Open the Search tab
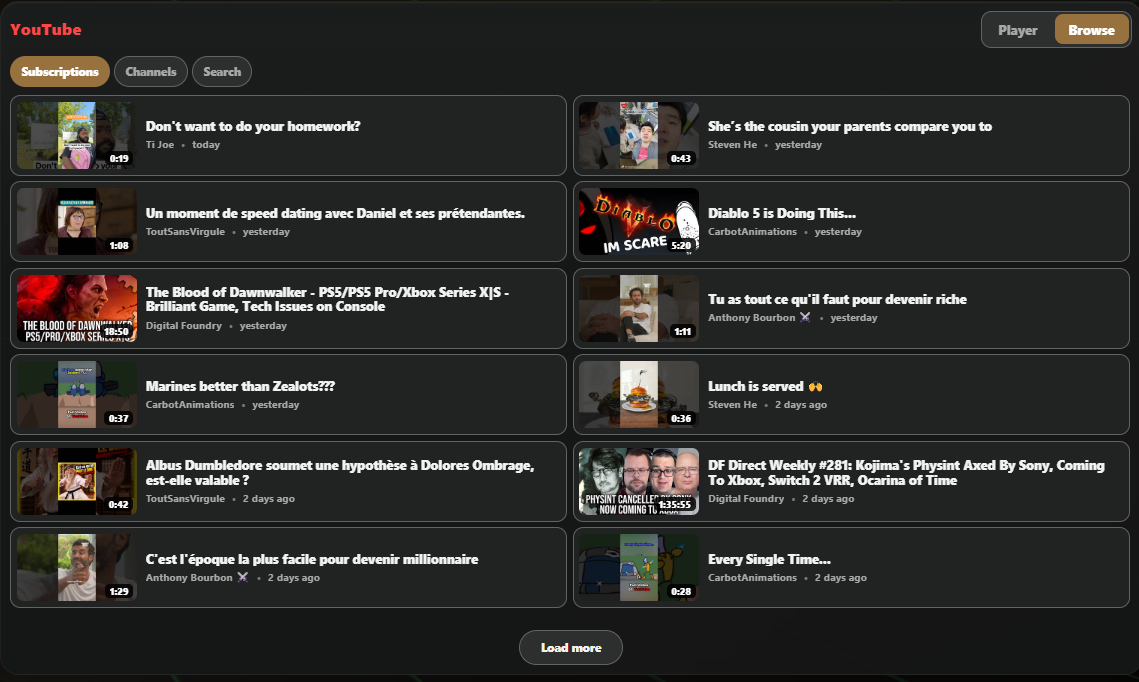 222,72
